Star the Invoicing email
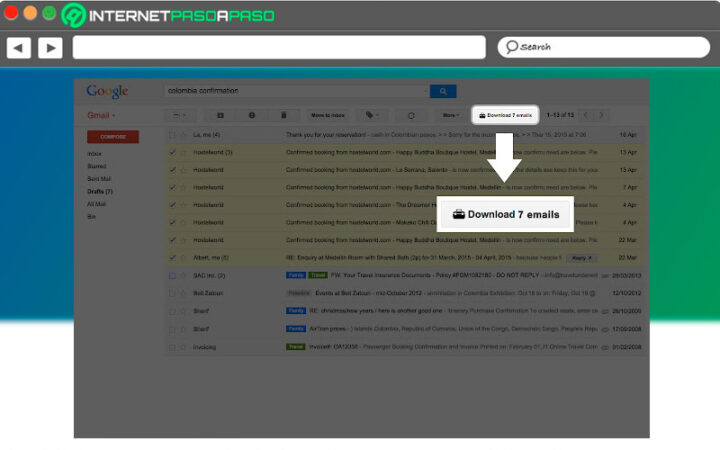 pyautogui.click(x=183, y=347)
